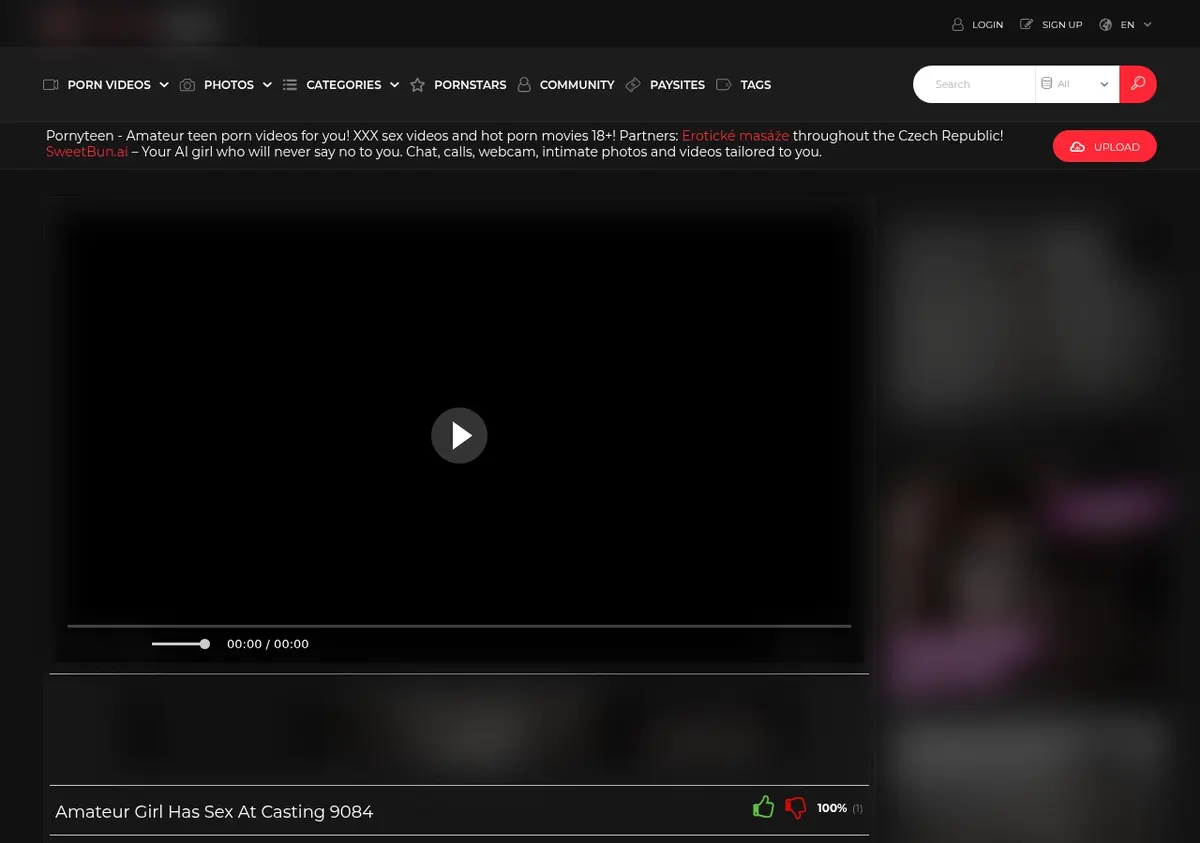Click the video title Amateur Girl Has Sex

214,812
